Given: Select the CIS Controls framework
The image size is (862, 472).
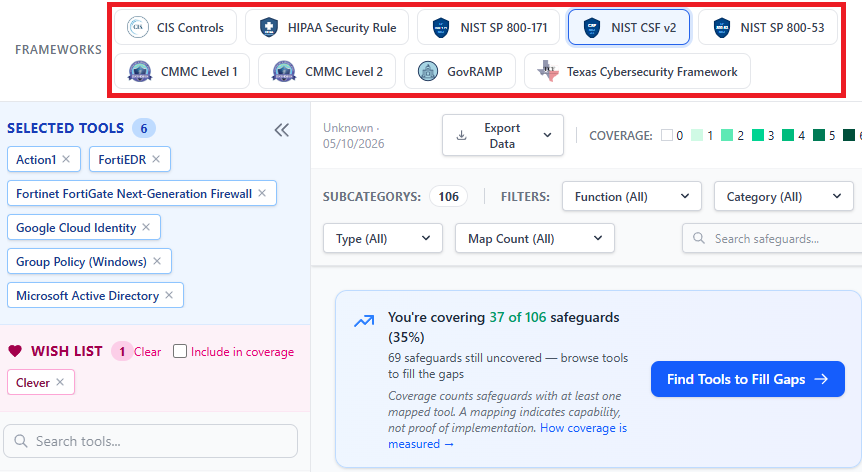Looking at the screenshot, I should [x=175, y=27].
